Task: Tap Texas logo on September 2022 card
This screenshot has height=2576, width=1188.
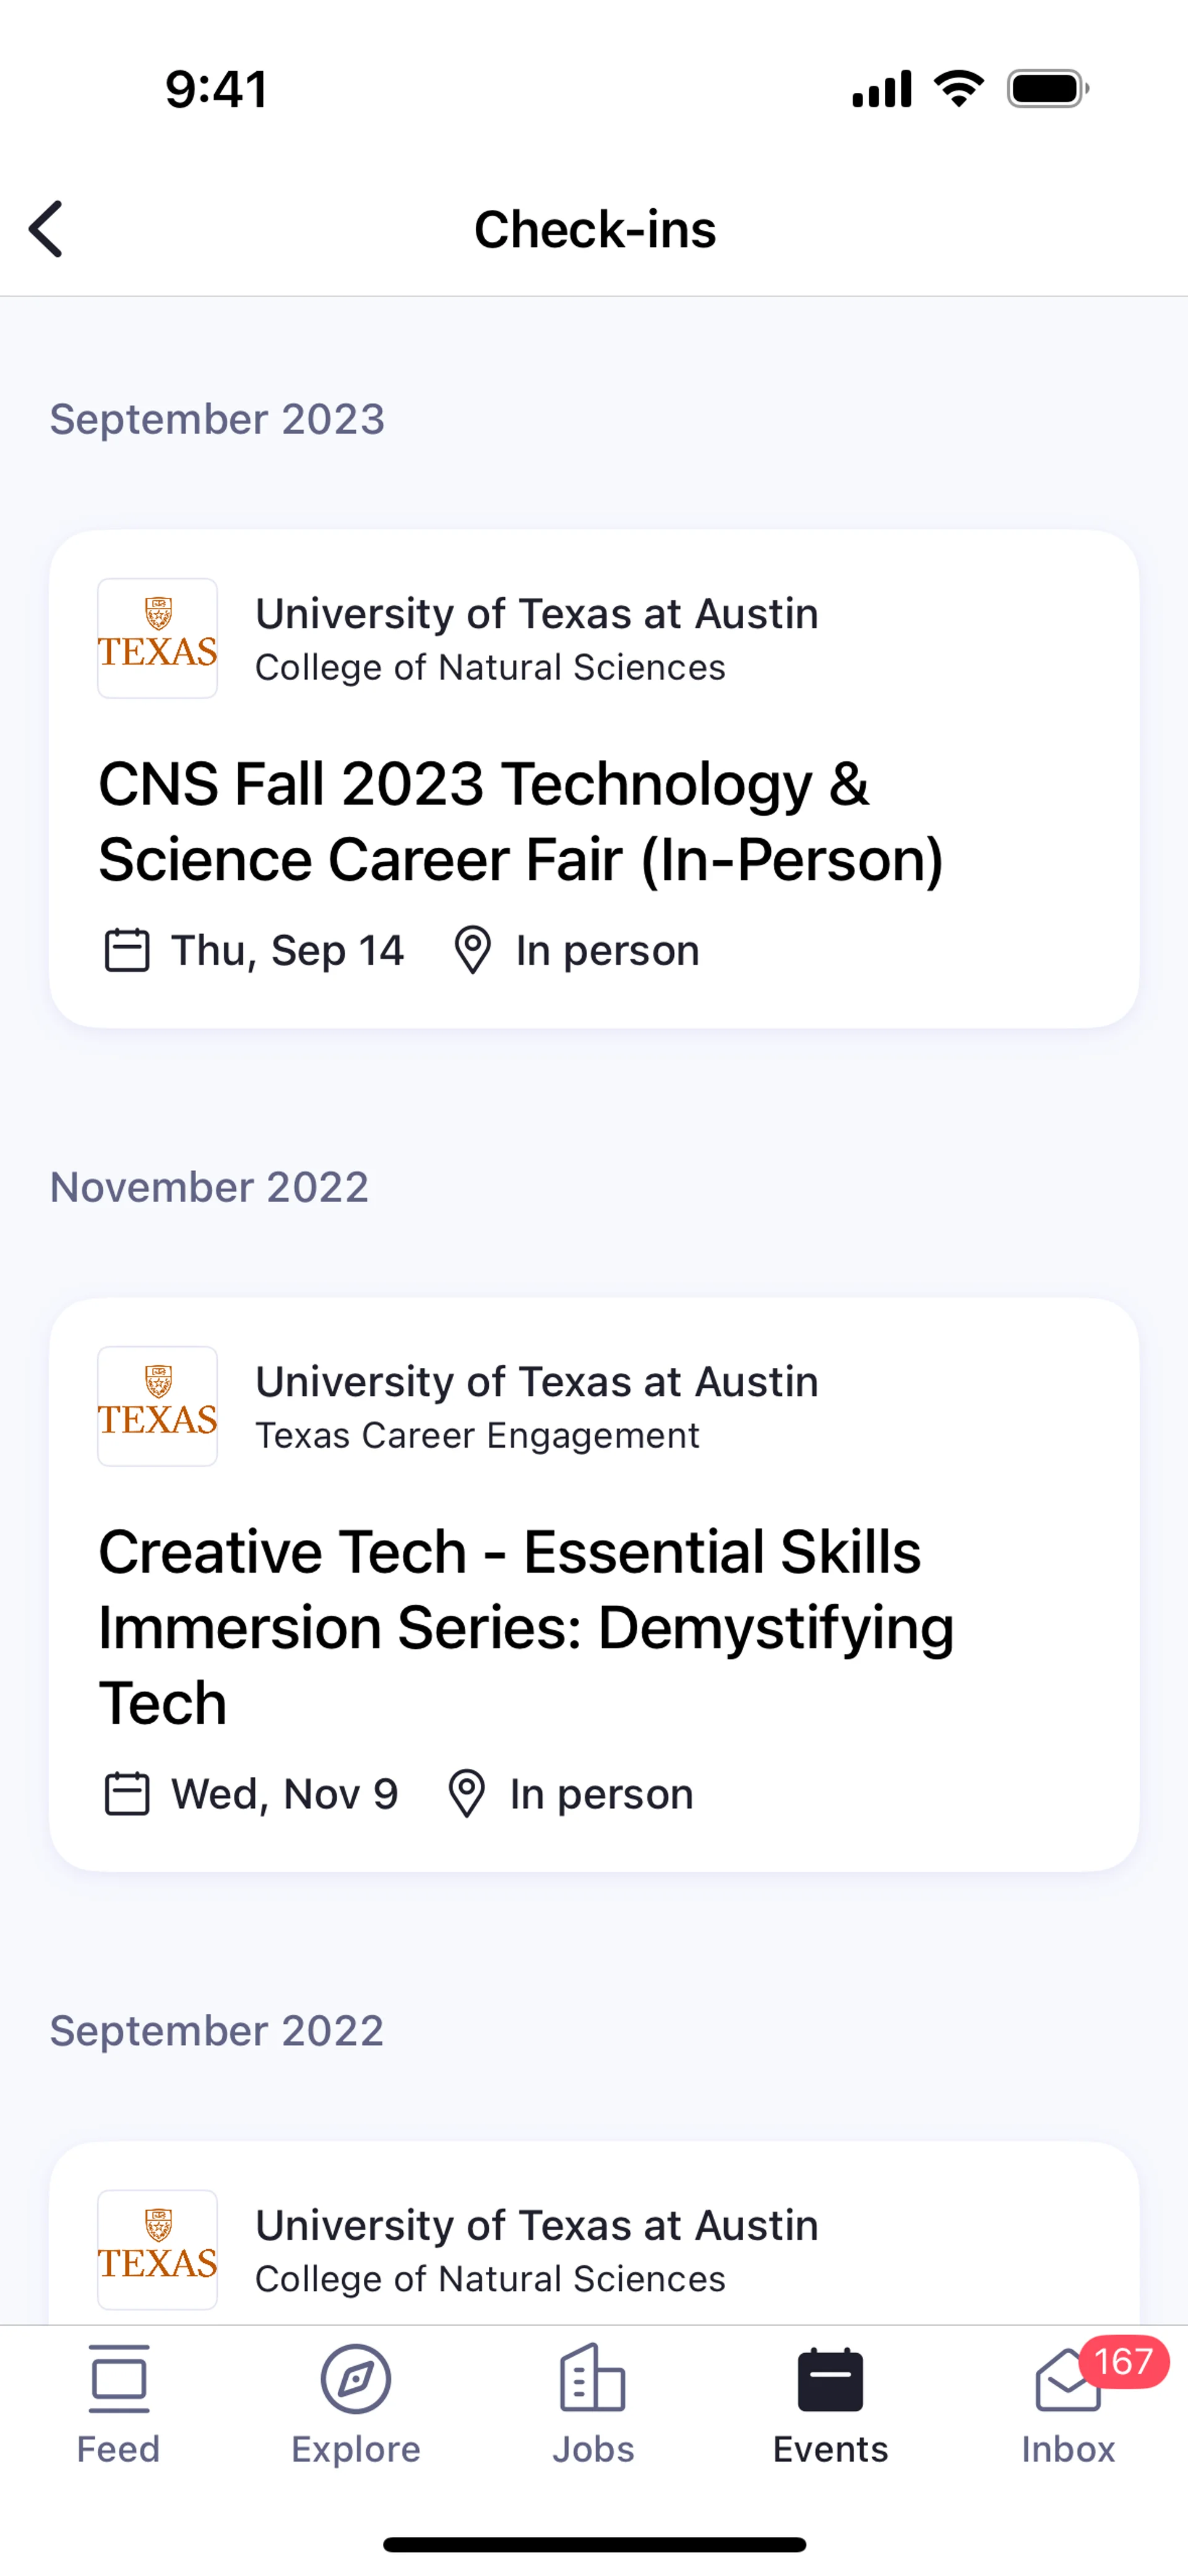Action: (x=157, y=2250)
